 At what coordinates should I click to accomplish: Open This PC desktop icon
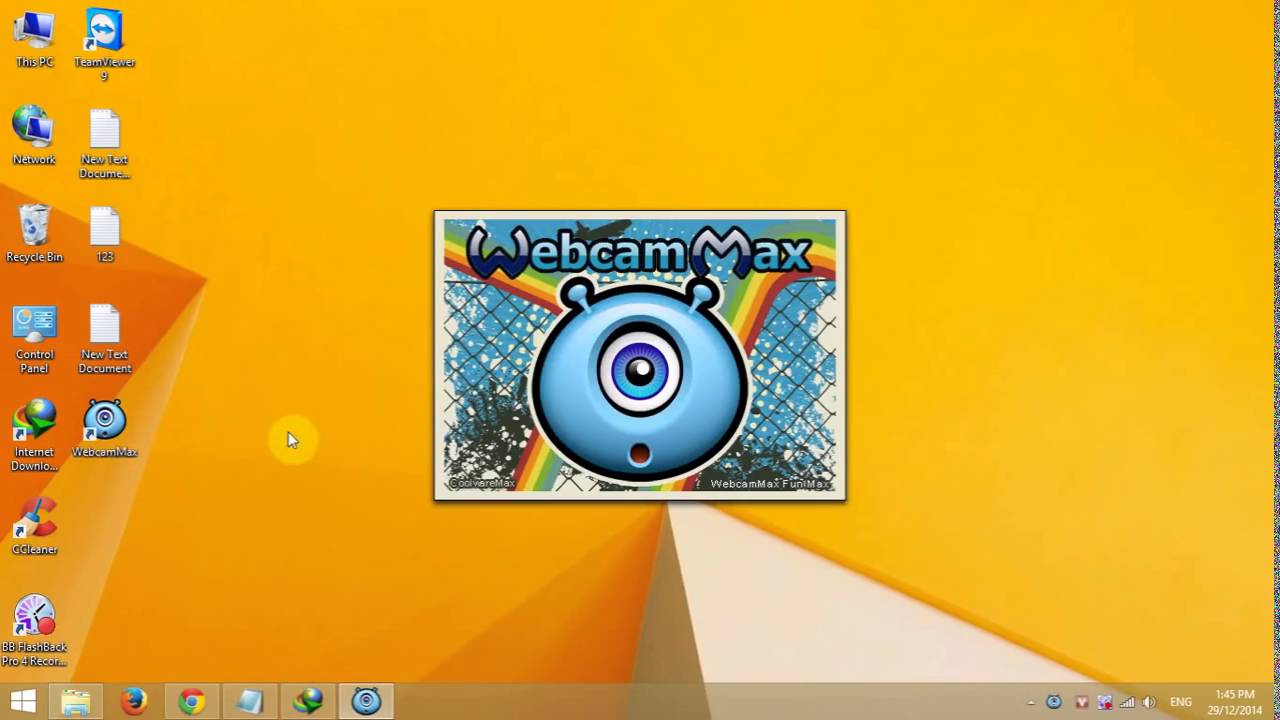(x=34, y=40)
